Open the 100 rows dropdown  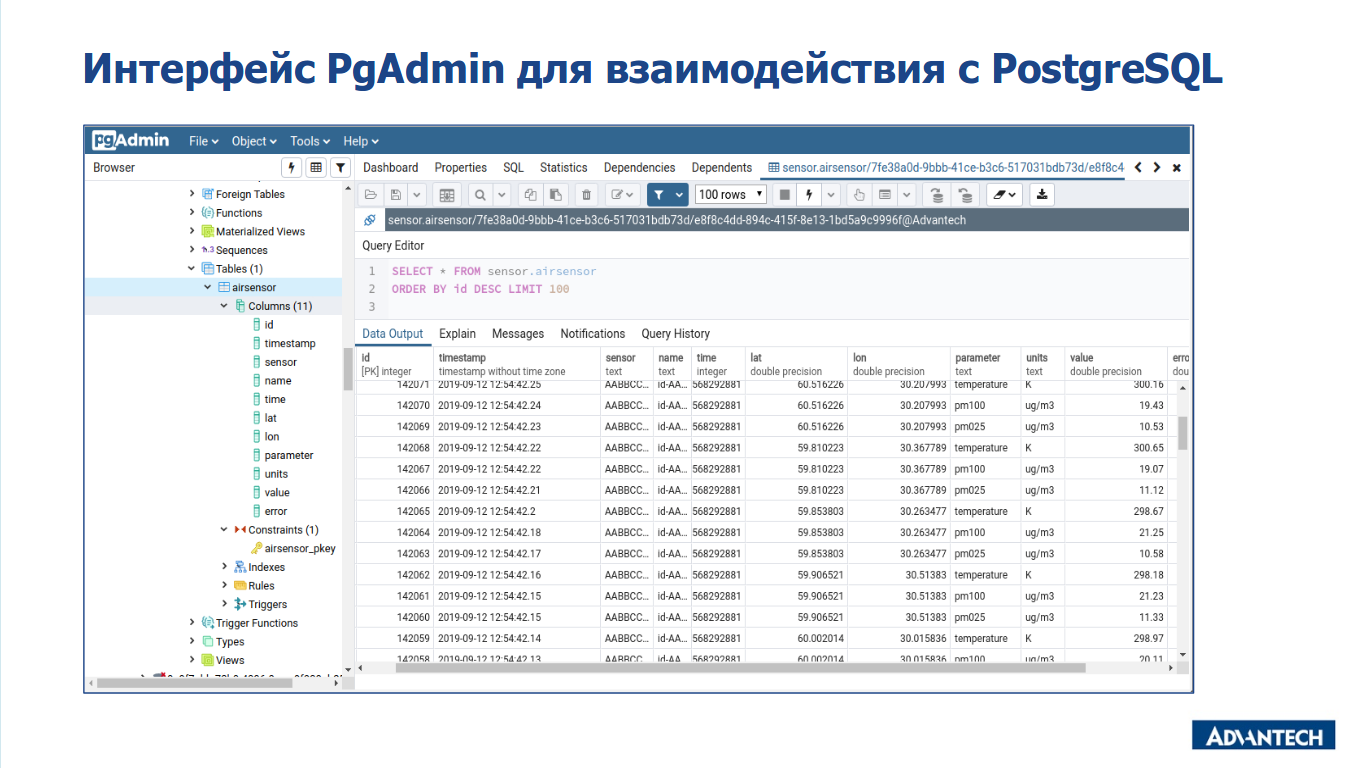click(730, 194)
